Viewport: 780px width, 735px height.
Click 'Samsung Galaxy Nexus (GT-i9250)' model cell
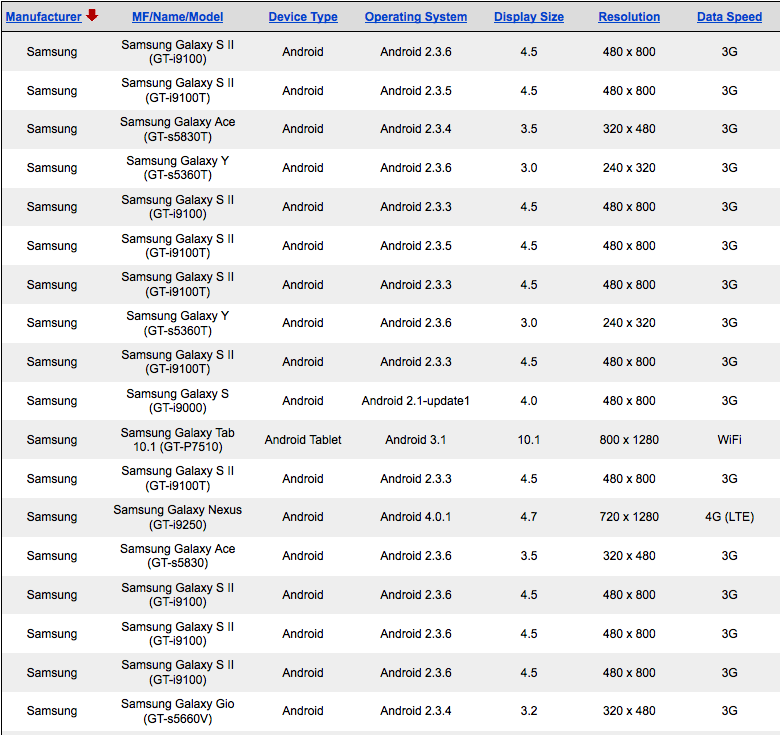(178, 517)
